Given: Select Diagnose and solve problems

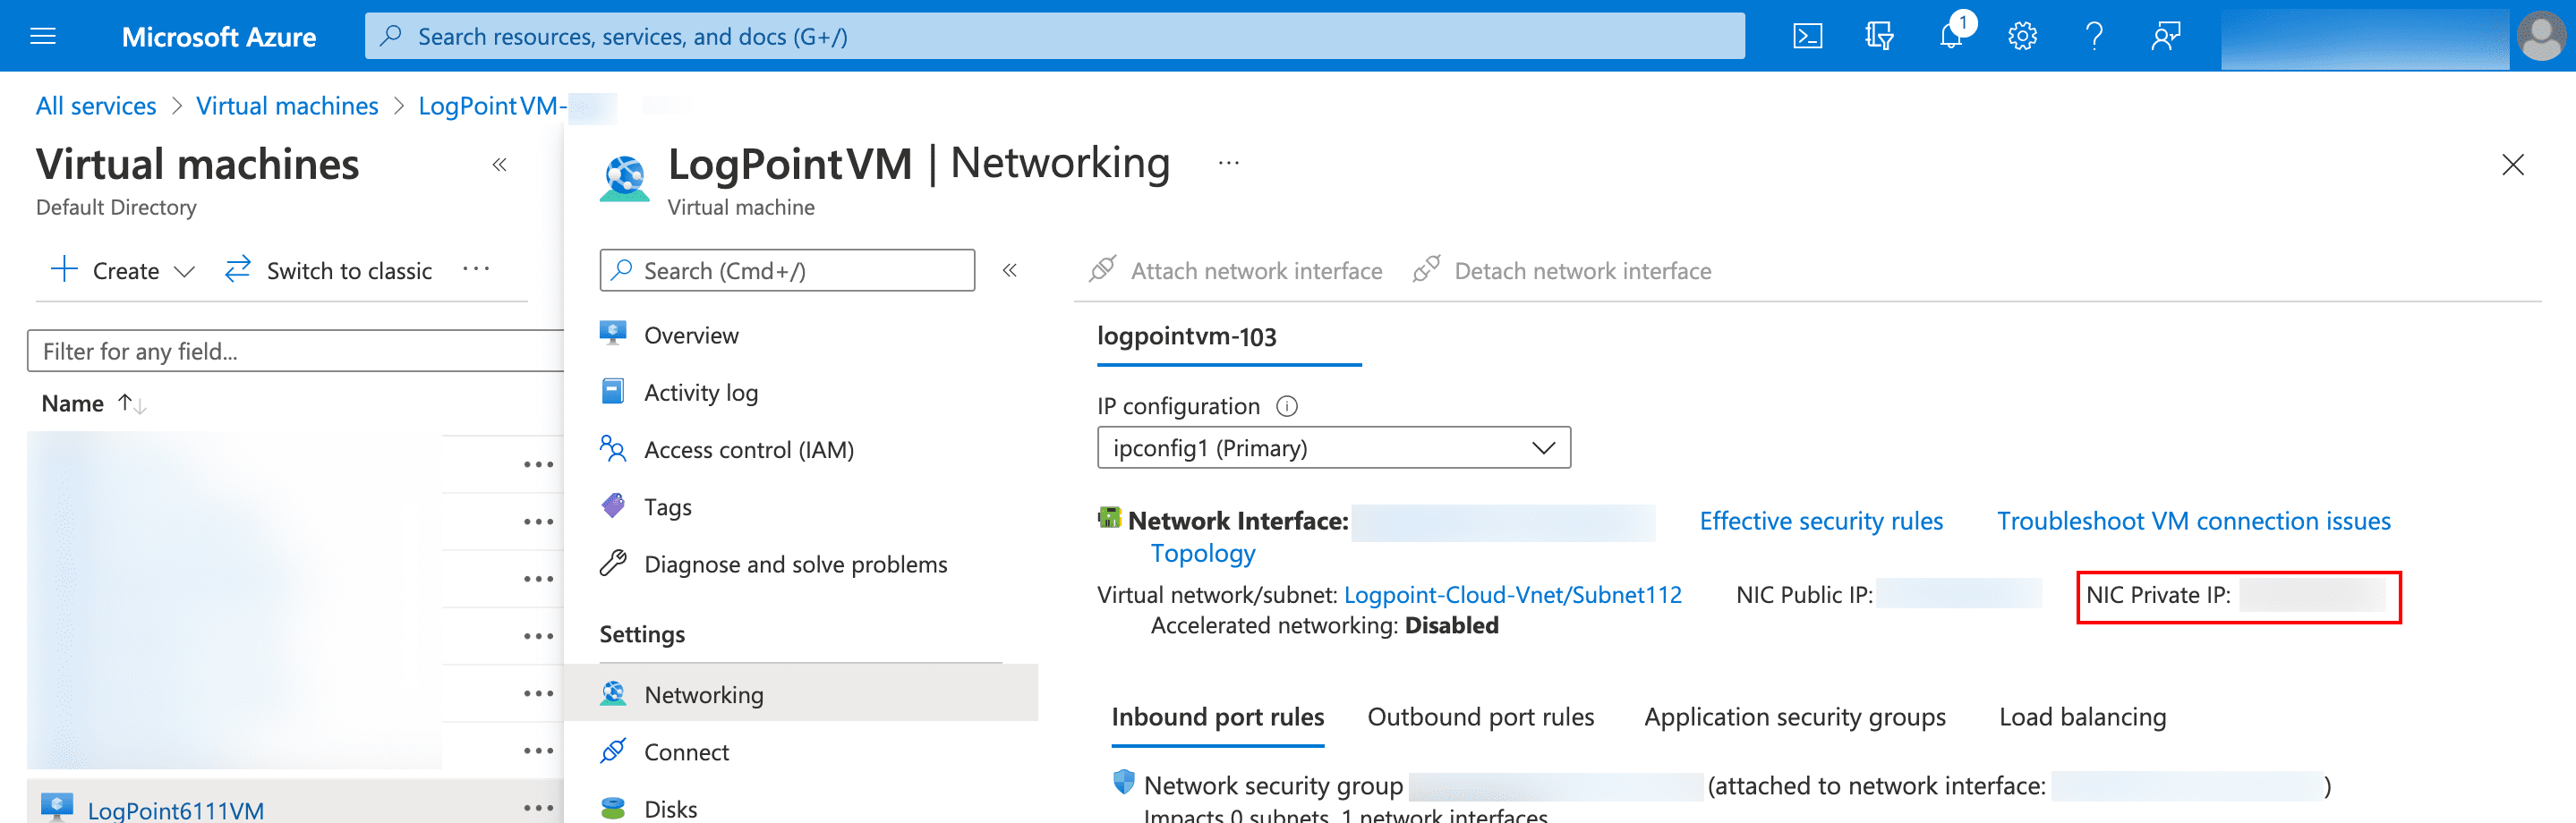Looking at the screenshot, I should point(796,563).
